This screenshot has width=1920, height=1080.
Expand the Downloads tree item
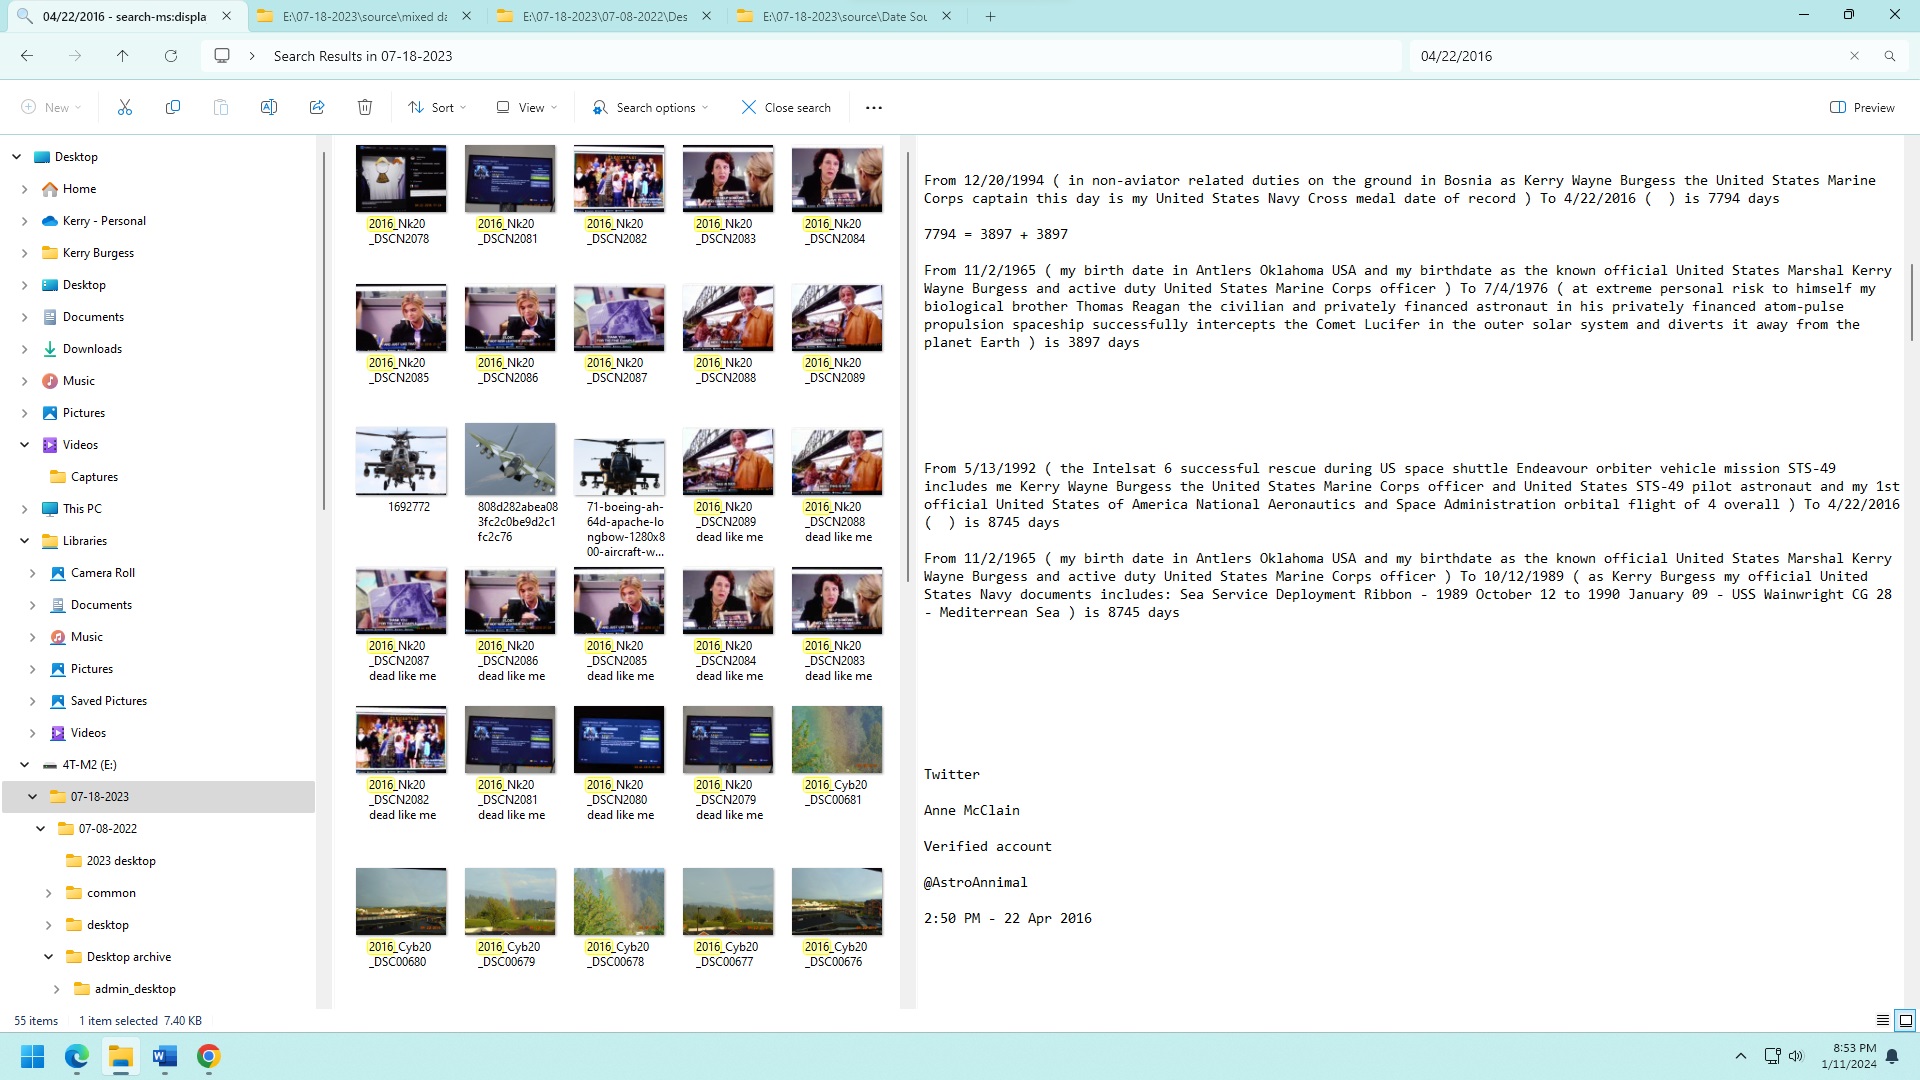(24, 349)
